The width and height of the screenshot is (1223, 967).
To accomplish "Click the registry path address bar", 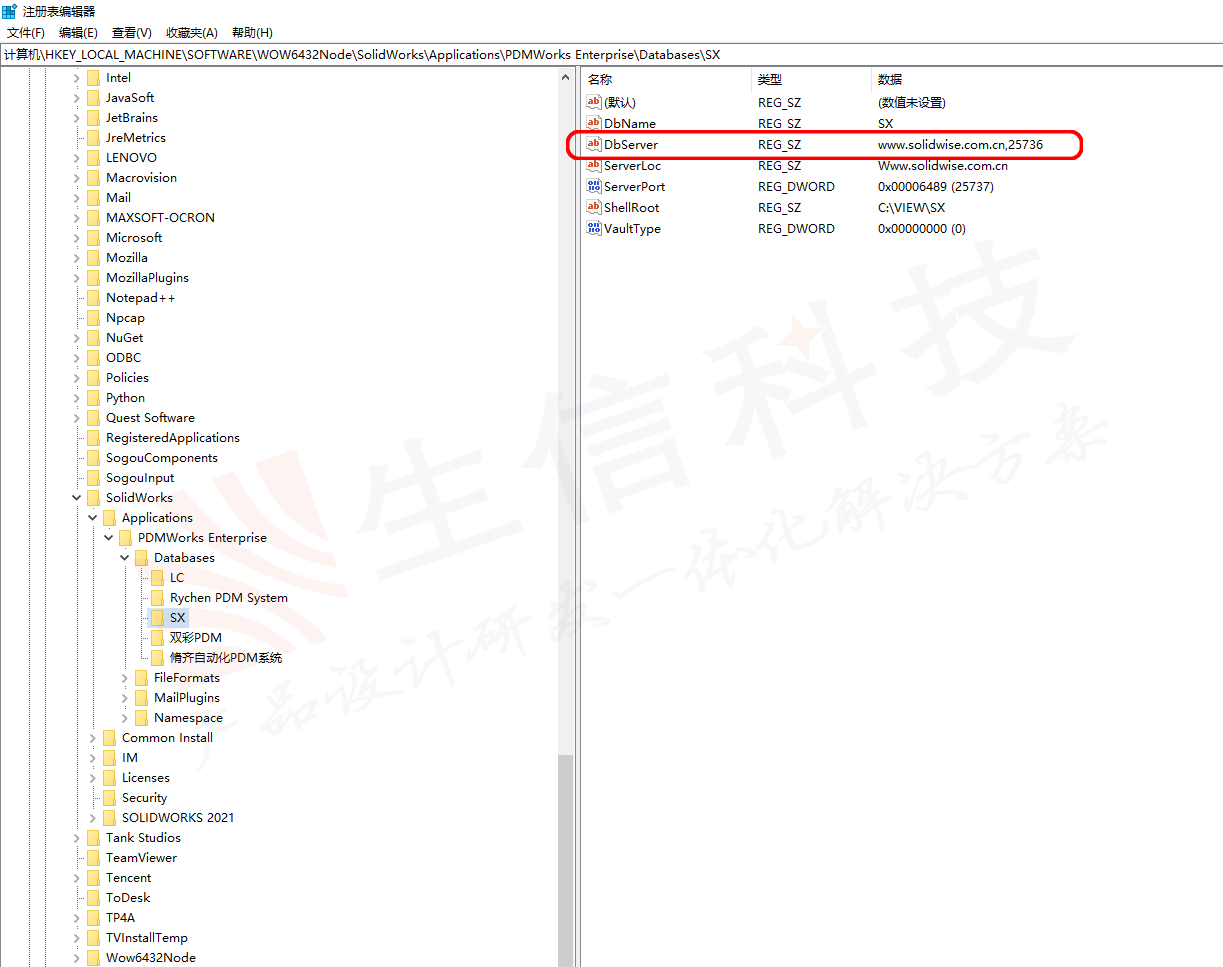I will (x=611, y=55).
